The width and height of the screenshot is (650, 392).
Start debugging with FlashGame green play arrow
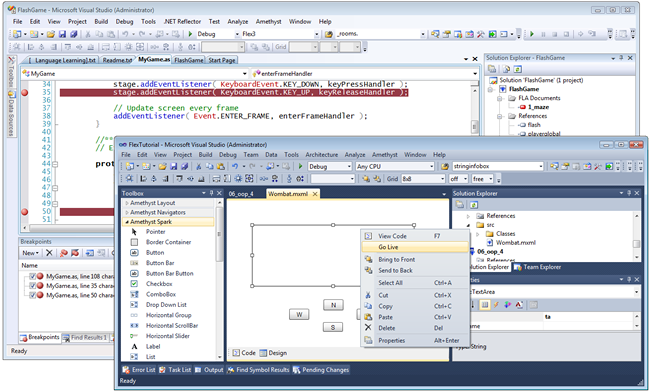(x=190, y=34)
